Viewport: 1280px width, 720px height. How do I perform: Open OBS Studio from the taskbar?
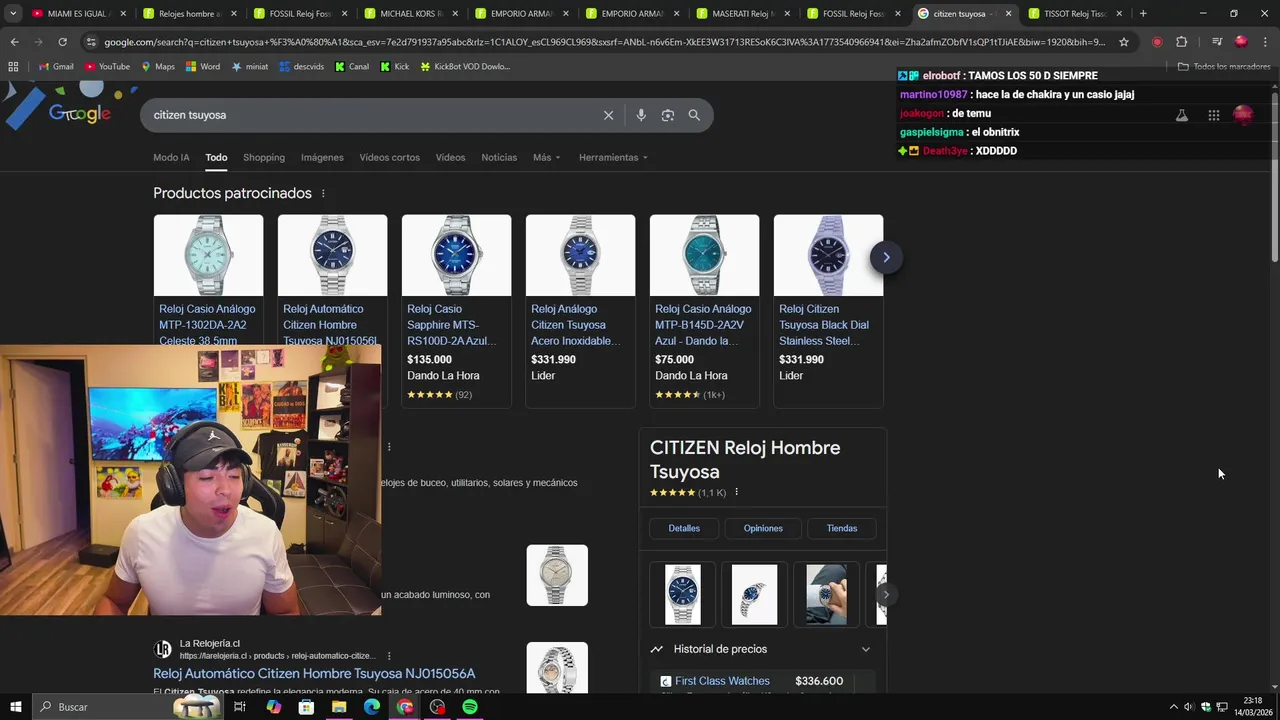point(437,707)
